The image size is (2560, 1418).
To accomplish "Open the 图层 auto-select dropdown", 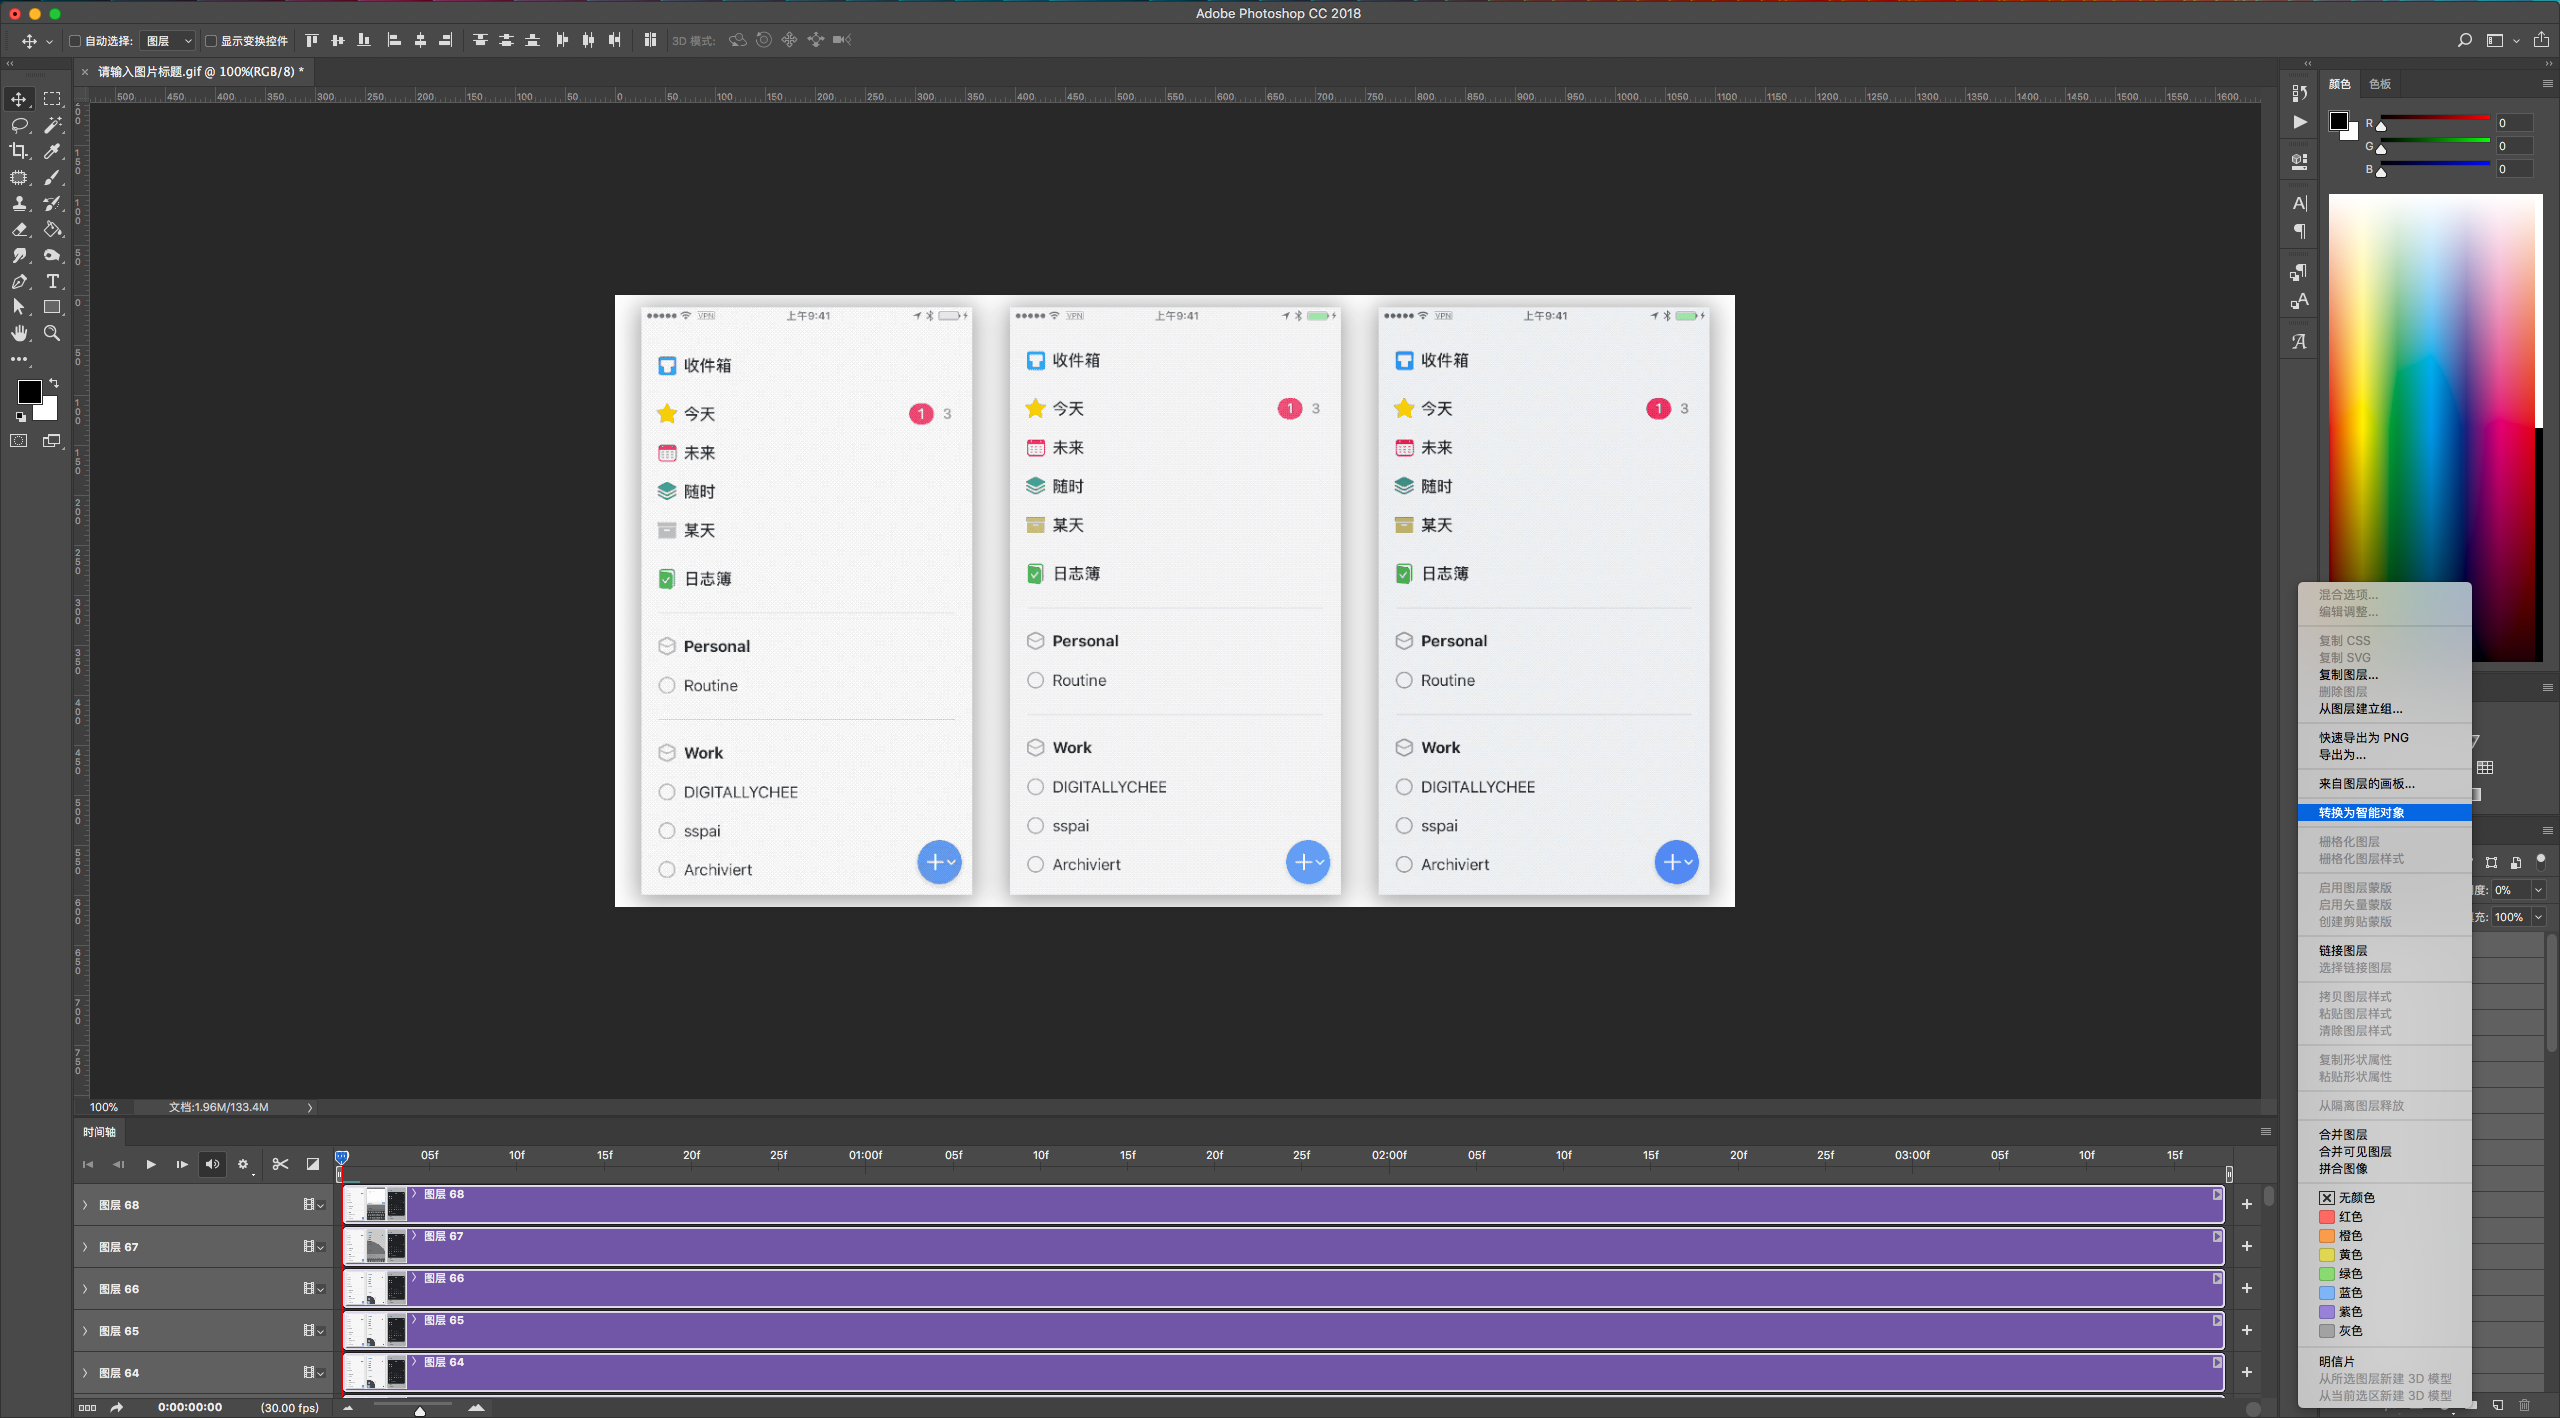I will click(168, 41).
